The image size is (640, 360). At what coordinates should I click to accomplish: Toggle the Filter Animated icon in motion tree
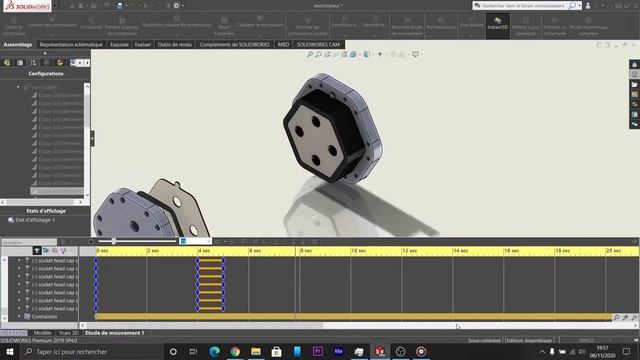(46, 250)
